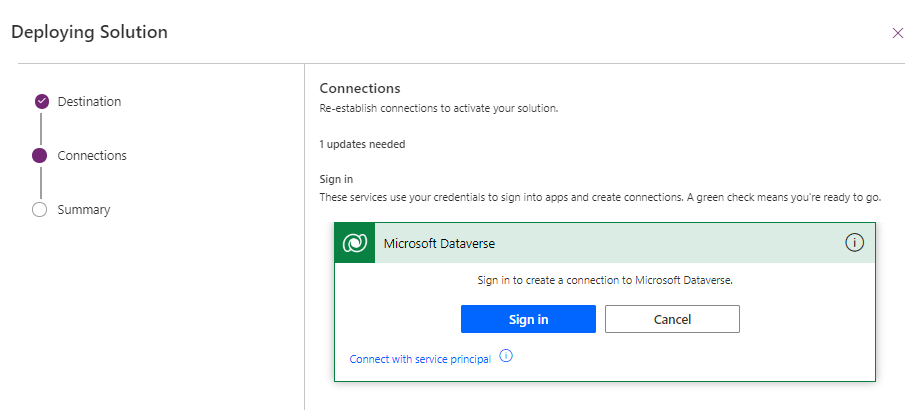Click the Microsoft Dataverse logo icon

click(354, 243)
